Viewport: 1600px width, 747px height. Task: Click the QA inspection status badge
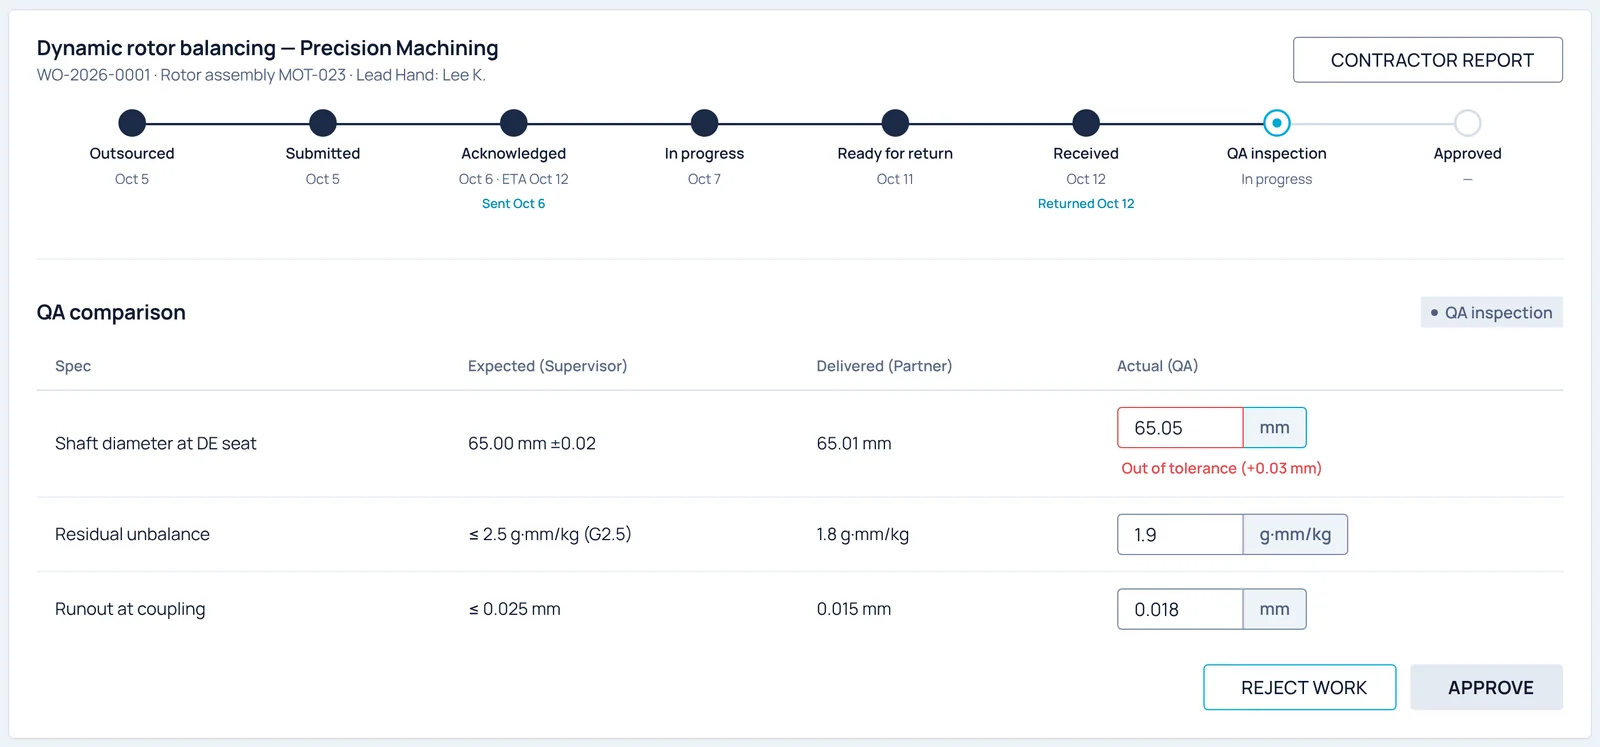[1491, 312]
